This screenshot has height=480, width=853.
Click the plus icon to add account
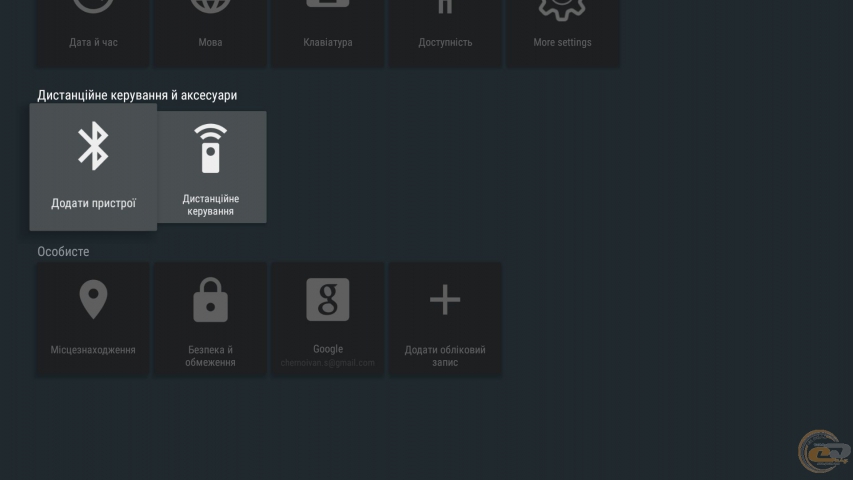pyautogui.click(x=445, y=299)
